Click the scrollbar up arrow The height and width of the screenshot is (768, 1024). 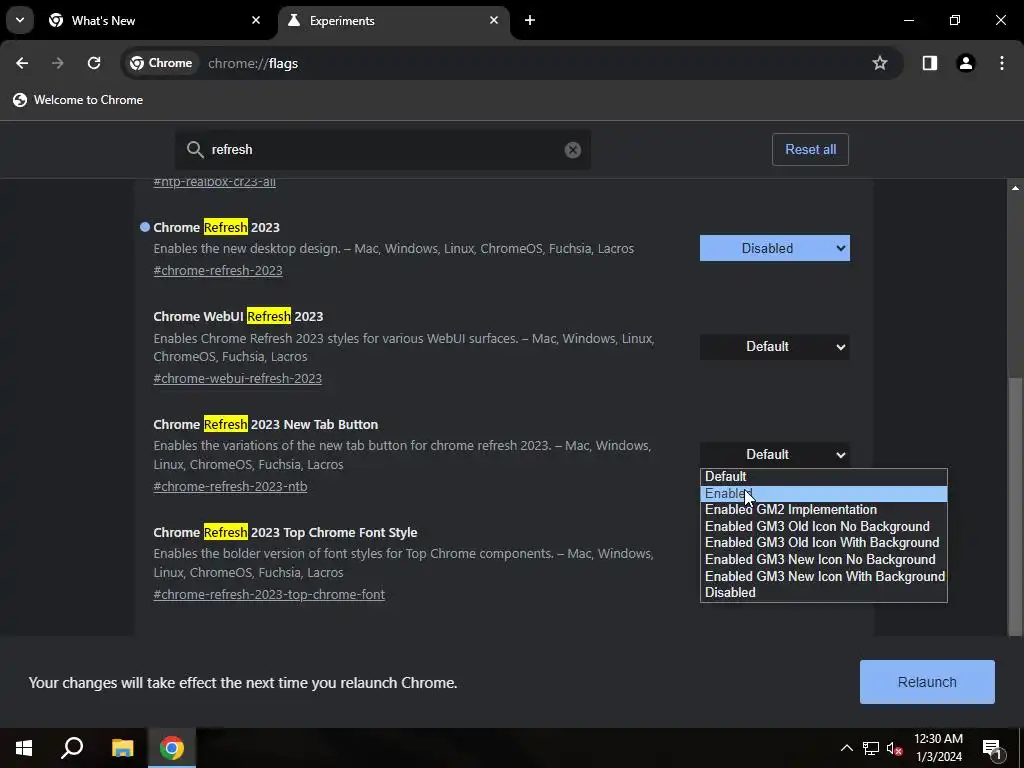pos(1015,188)
